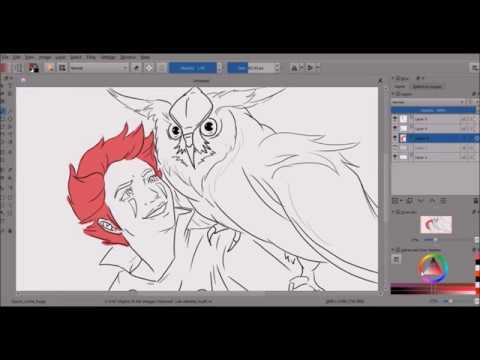The image size is (480, 360).
Task: Delete the selected layer
Action: [x=476, y=201]
